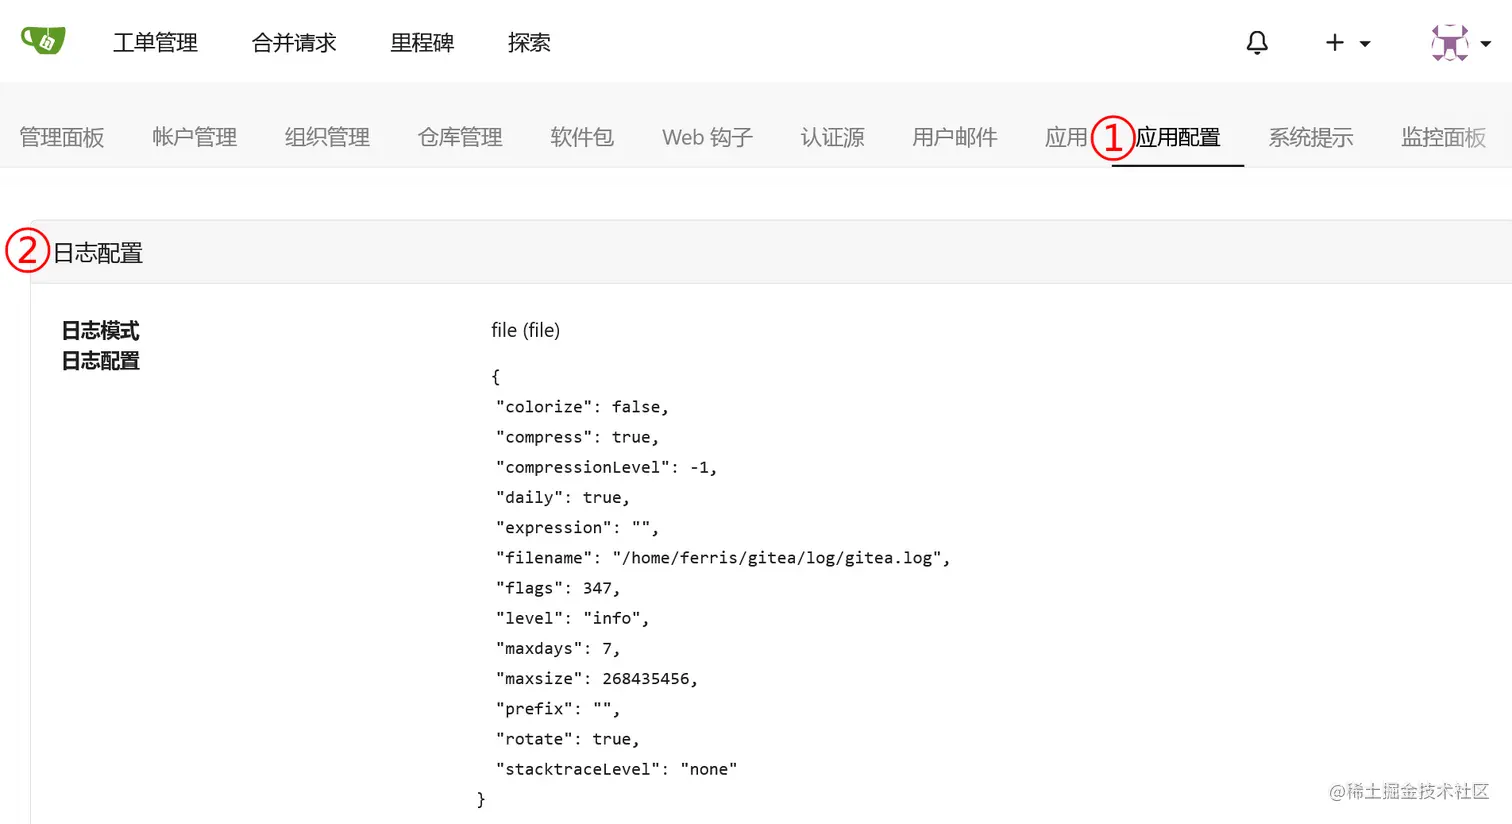1512x824 pixels.
Task: Click the Gitea logo icon
Action: tap(42, 41)
